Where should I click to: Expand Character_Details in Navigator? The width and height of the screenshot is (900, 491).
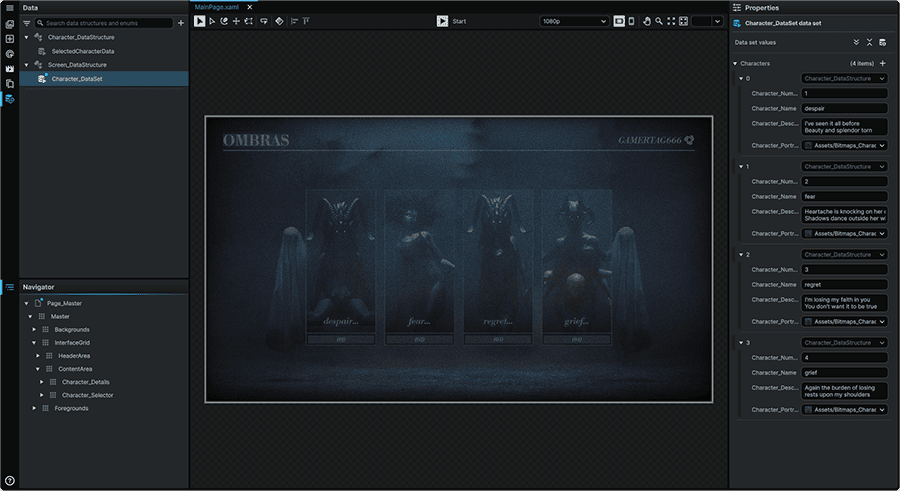coord(41,382)
